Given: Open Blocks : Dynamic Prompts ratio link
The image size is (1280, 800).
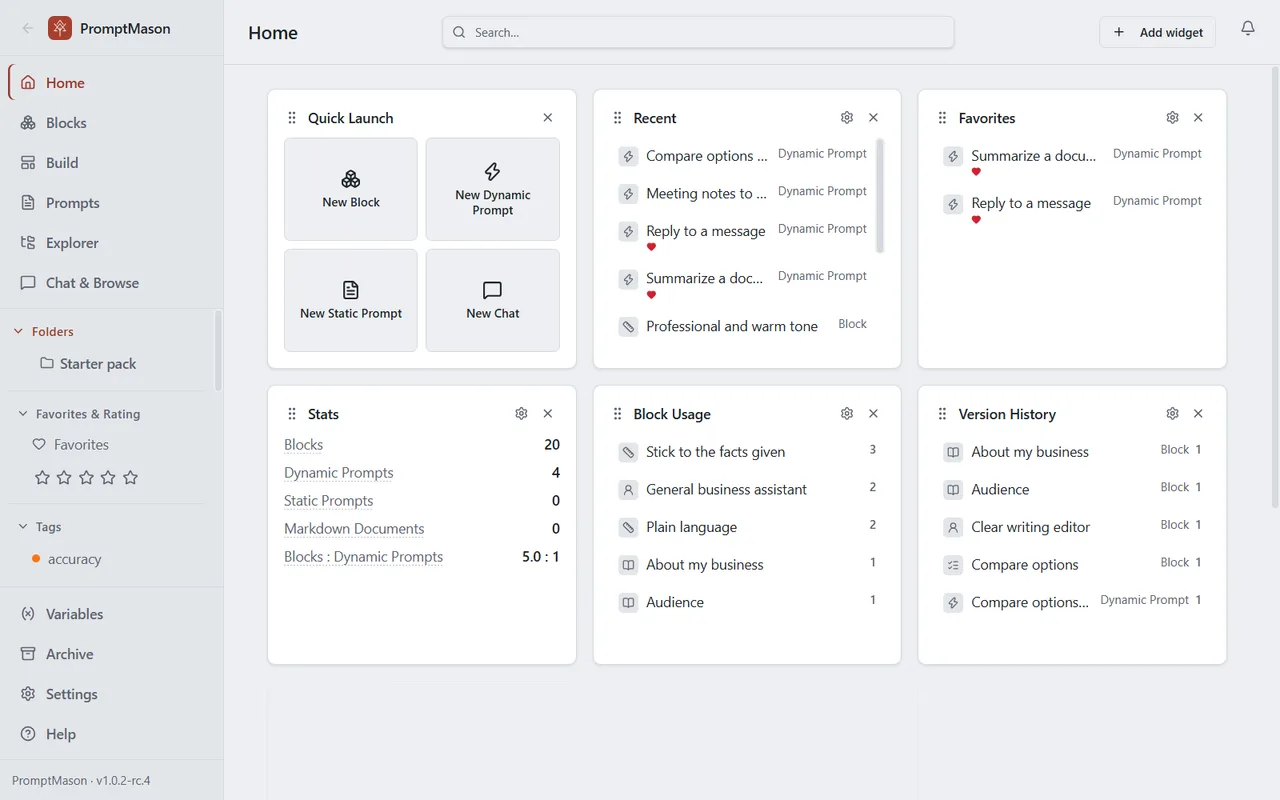Looking at the screenshot, I should [363, 557].
